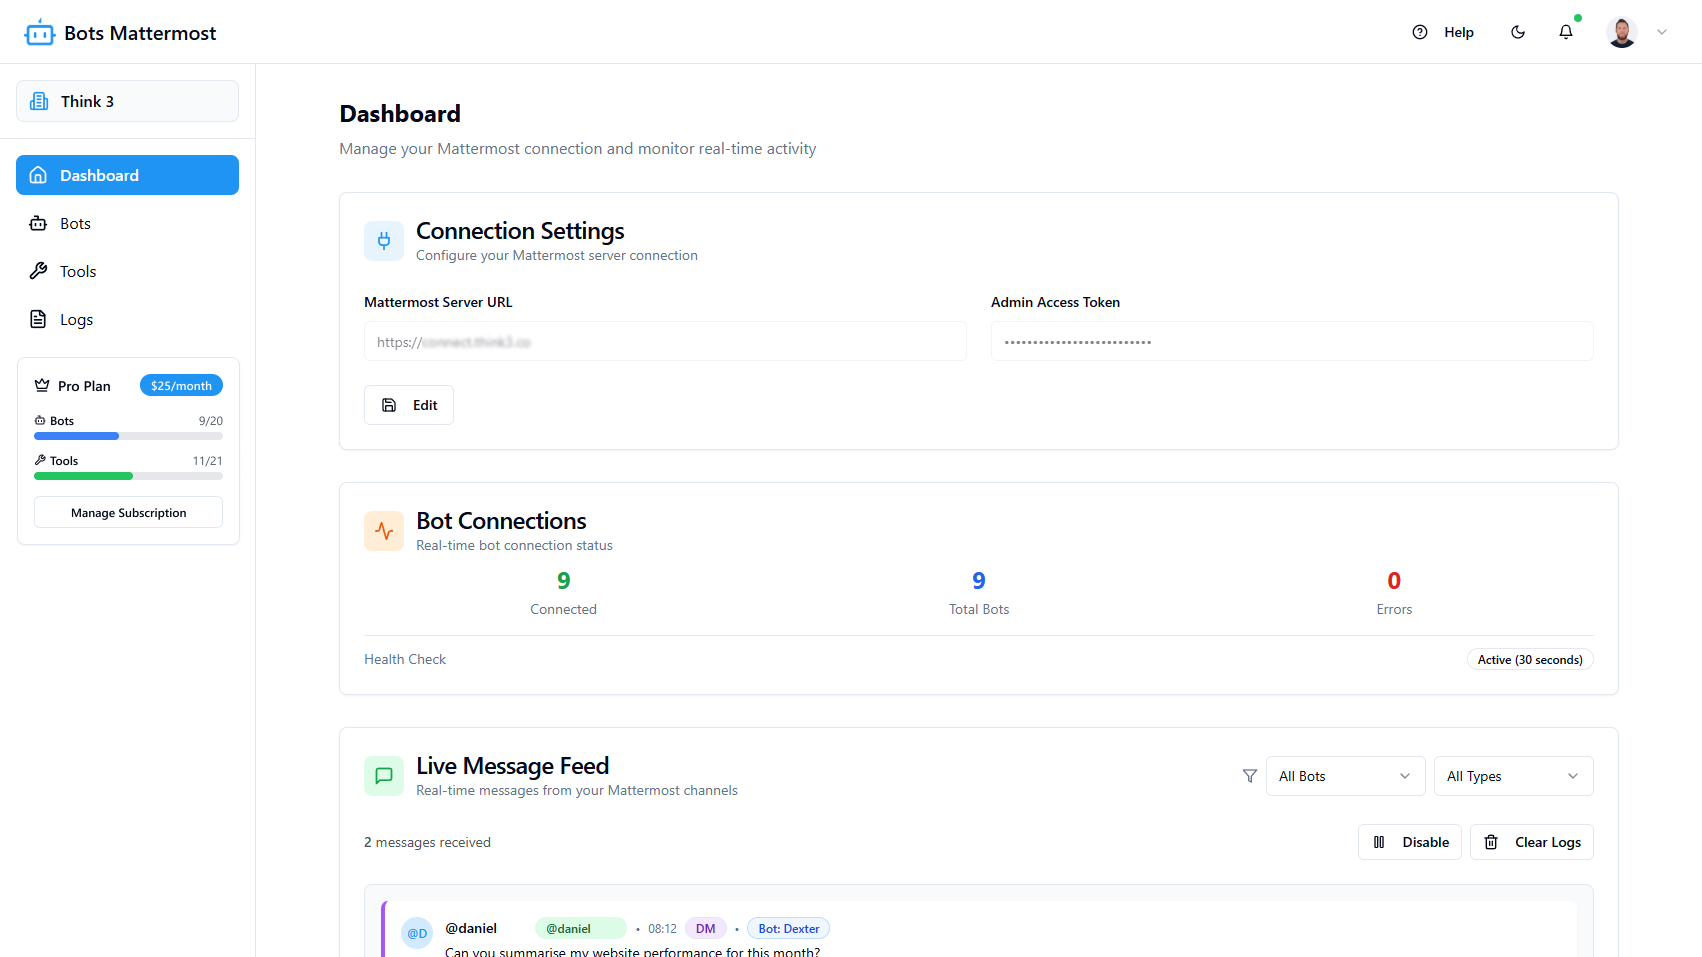Viewport: 1702px width, 957px height.
Task: Click the filter funnel icon
Action: 1250,776
